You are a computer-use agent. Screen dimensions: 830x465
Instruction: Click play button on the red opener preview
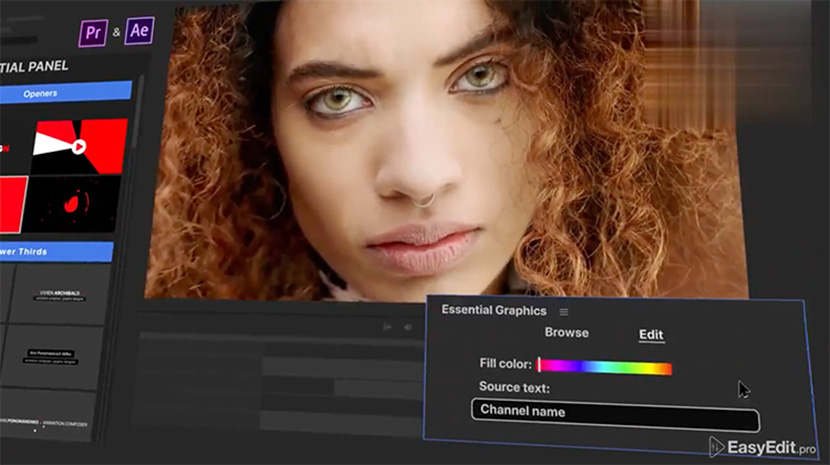[79, 146]
